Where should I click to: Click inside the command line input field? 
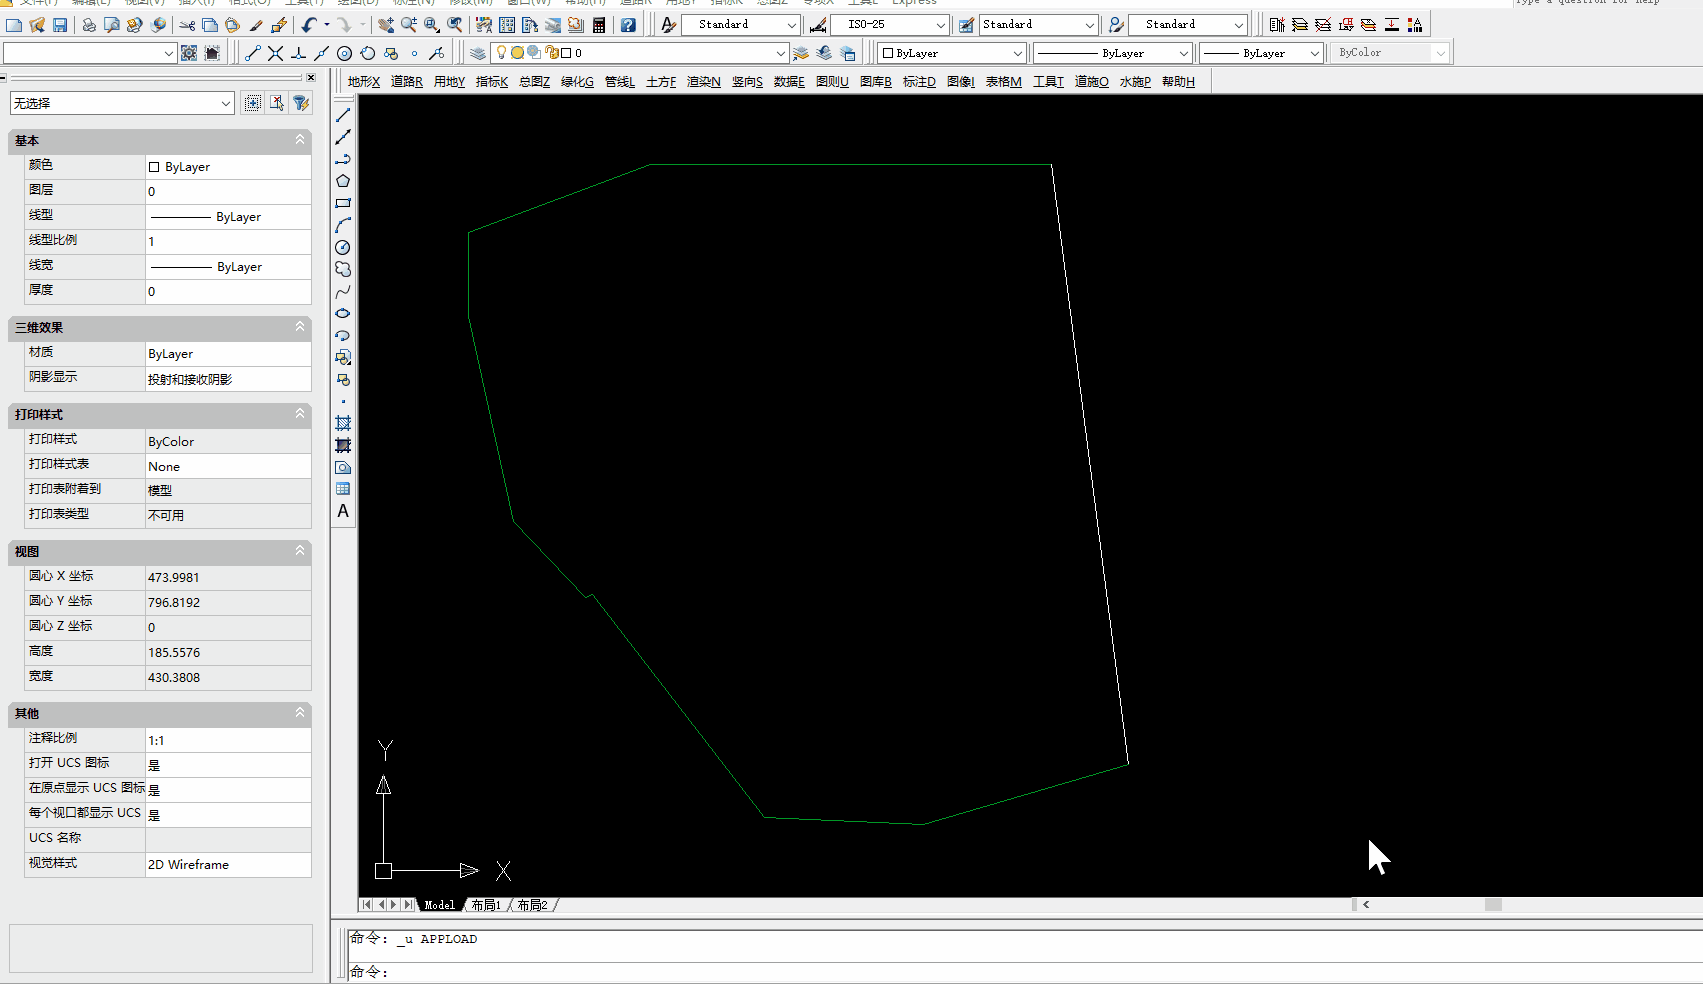coord(800,971)
